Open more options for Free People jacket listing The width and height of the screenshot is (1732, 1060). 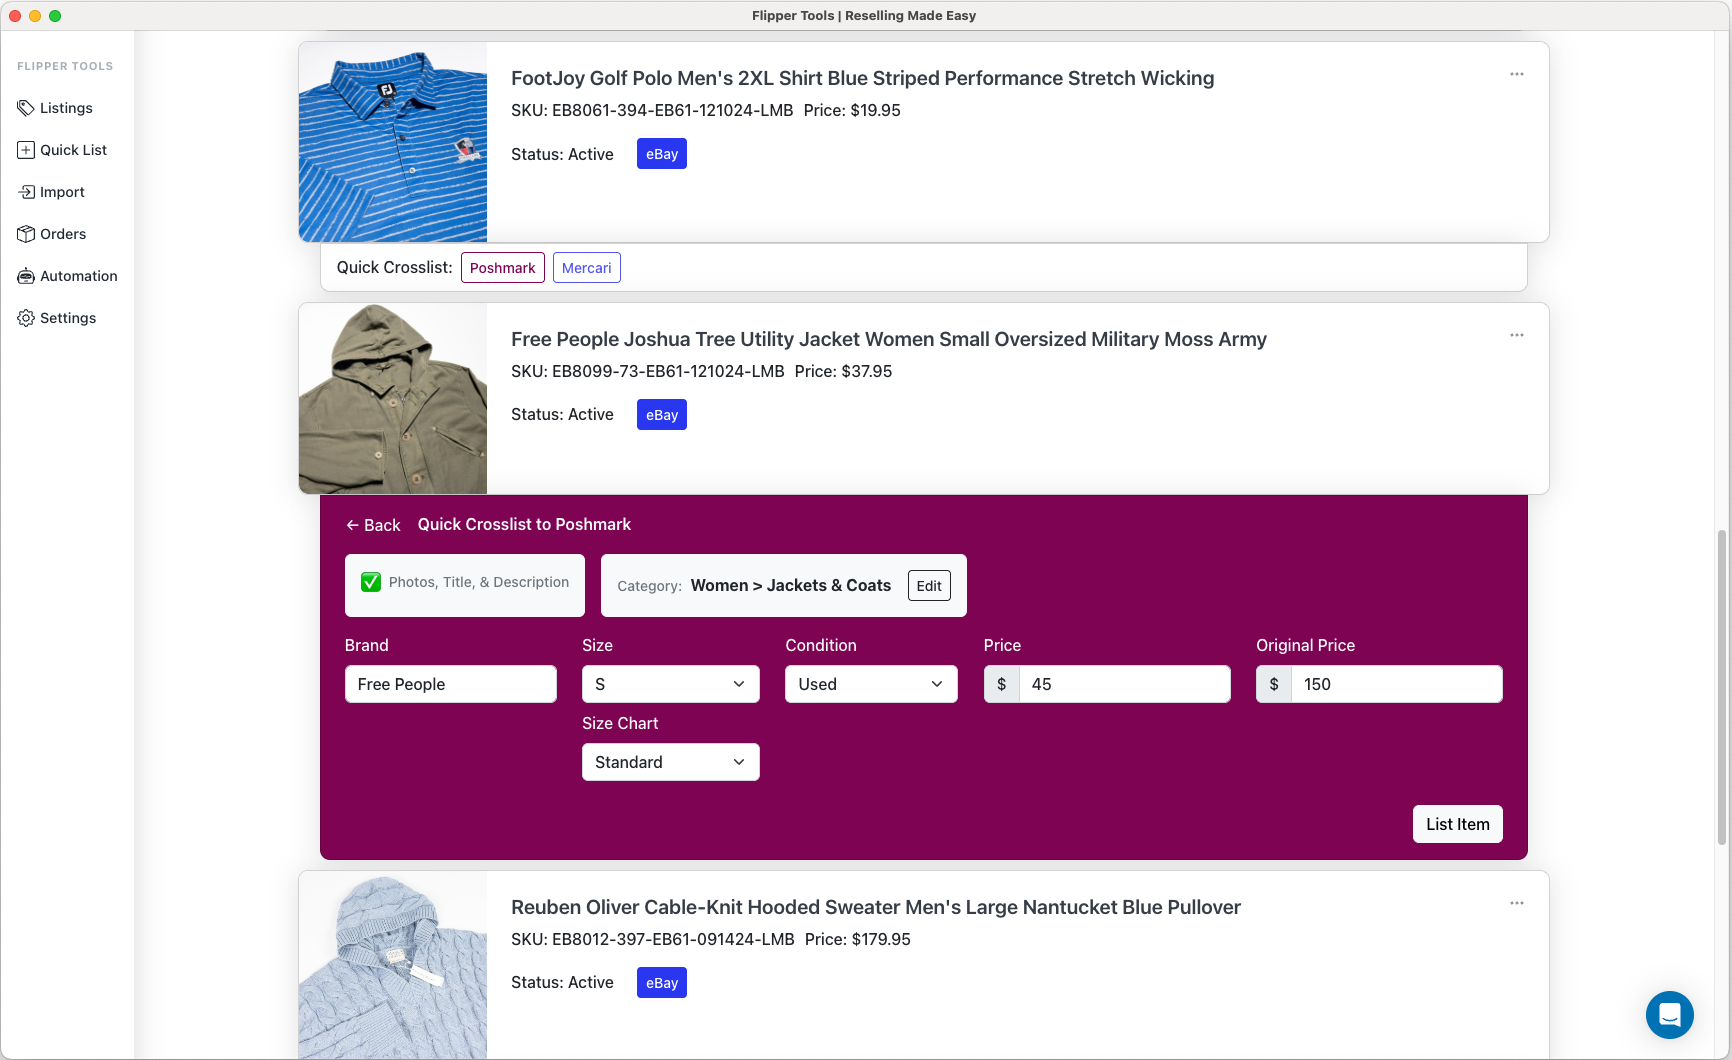(1517, 335)
